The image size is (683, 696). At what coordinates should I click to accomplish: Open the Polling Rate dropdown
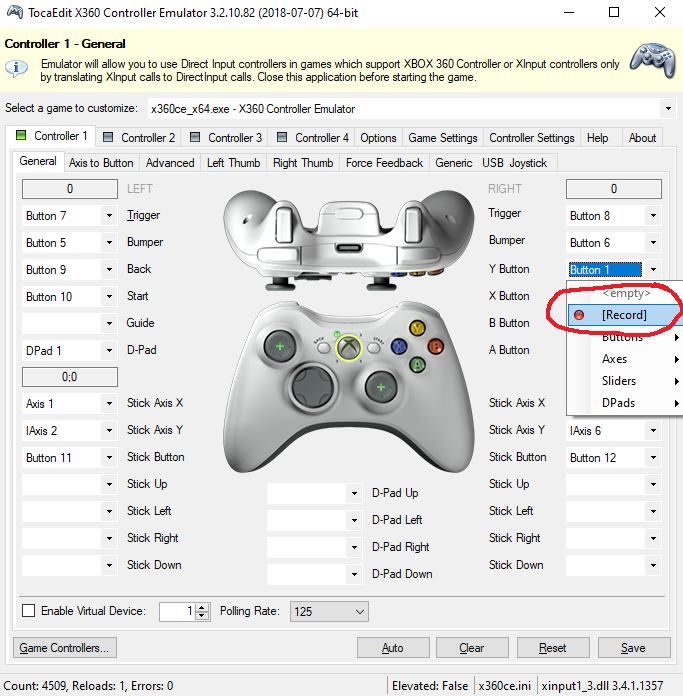tap(329, 612)
